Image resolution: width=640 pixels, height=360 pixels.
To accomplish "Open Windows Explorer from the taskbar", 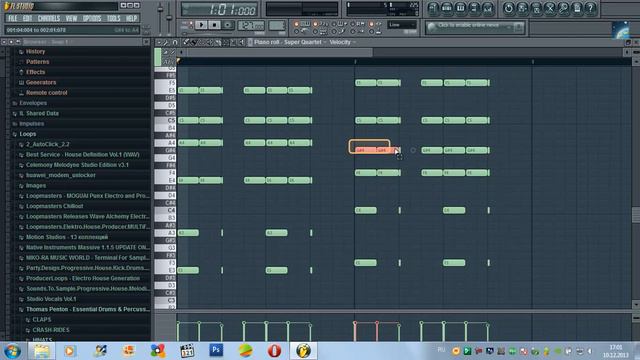I will 41,351.
